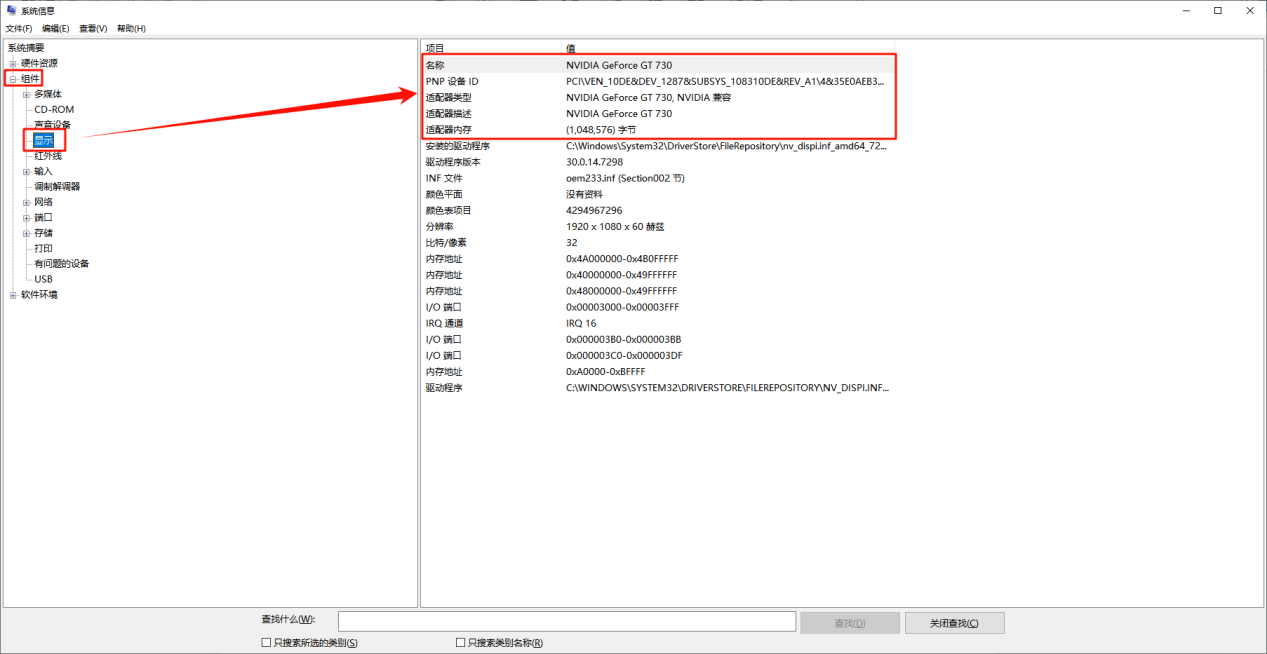
Task: Open the 查看(V) menu
Action: [93, 29]
